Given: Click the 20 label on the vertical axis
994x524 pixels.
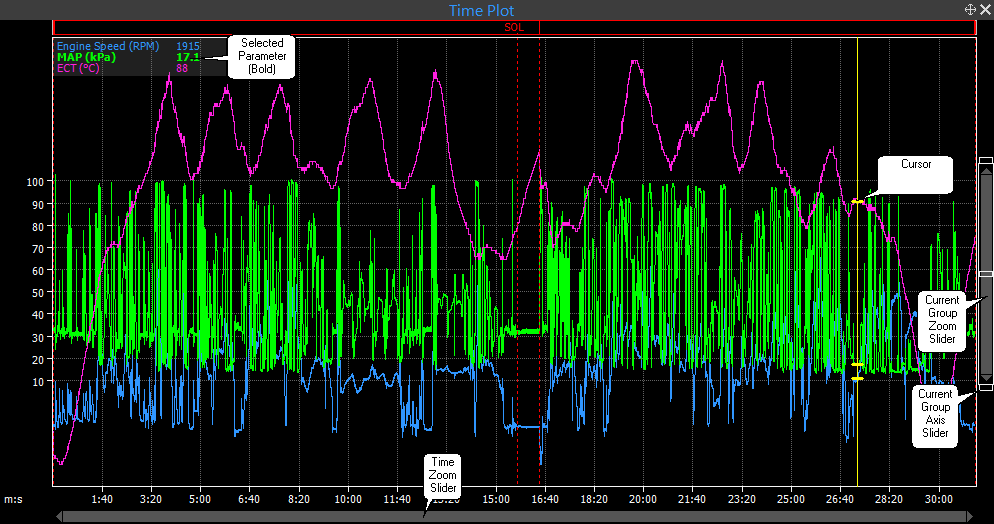Looking at the screenshot, I should 38,360.
